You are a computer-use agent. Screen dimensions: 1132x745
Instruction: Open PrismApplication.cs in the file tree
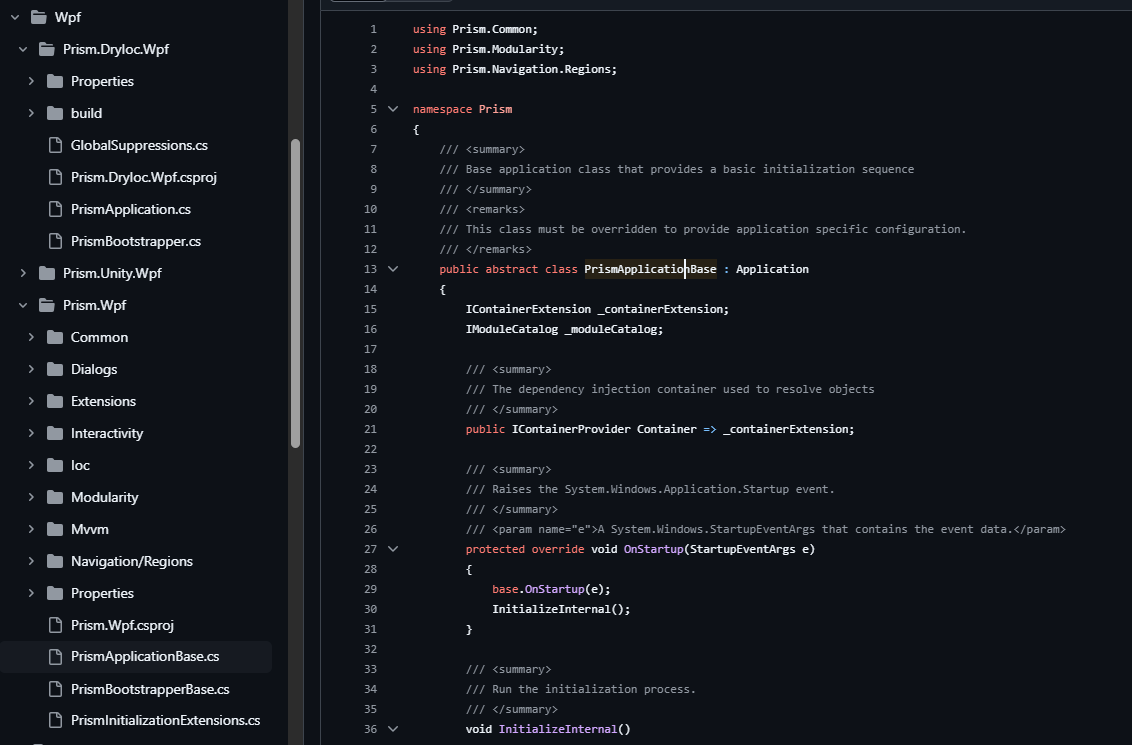130,209
